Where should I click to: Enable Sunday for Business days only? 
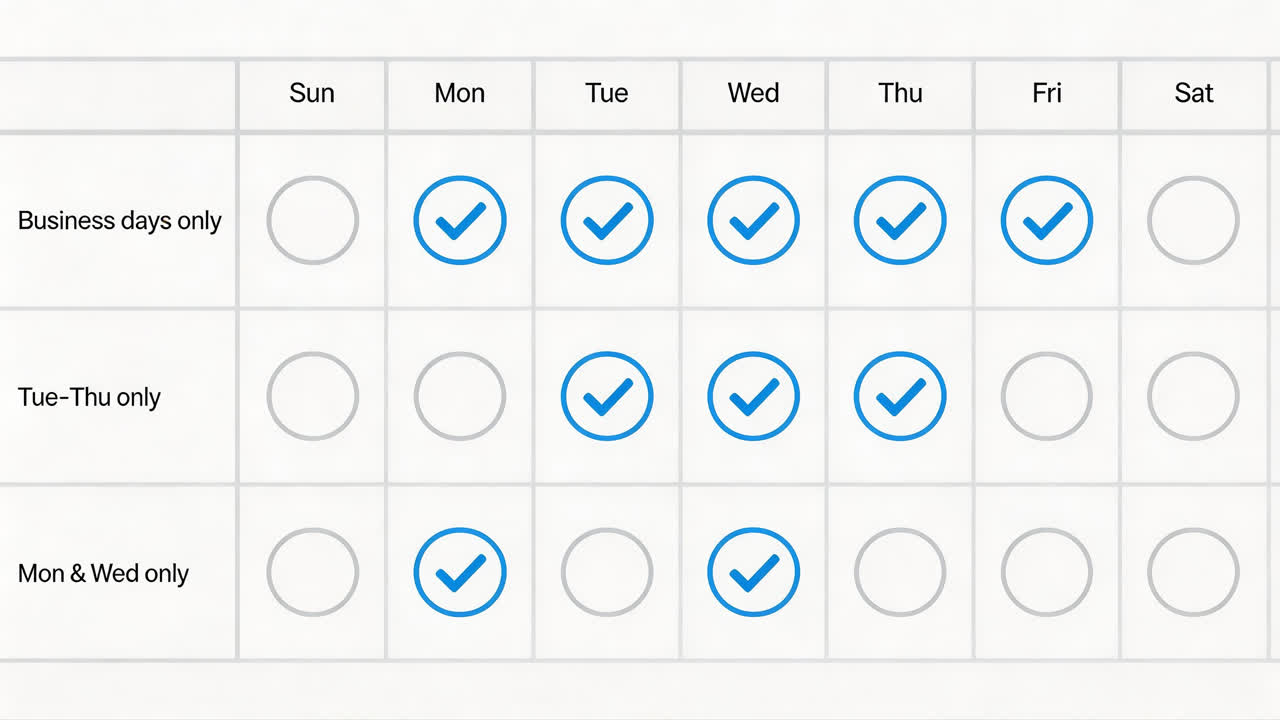(312, 220)
